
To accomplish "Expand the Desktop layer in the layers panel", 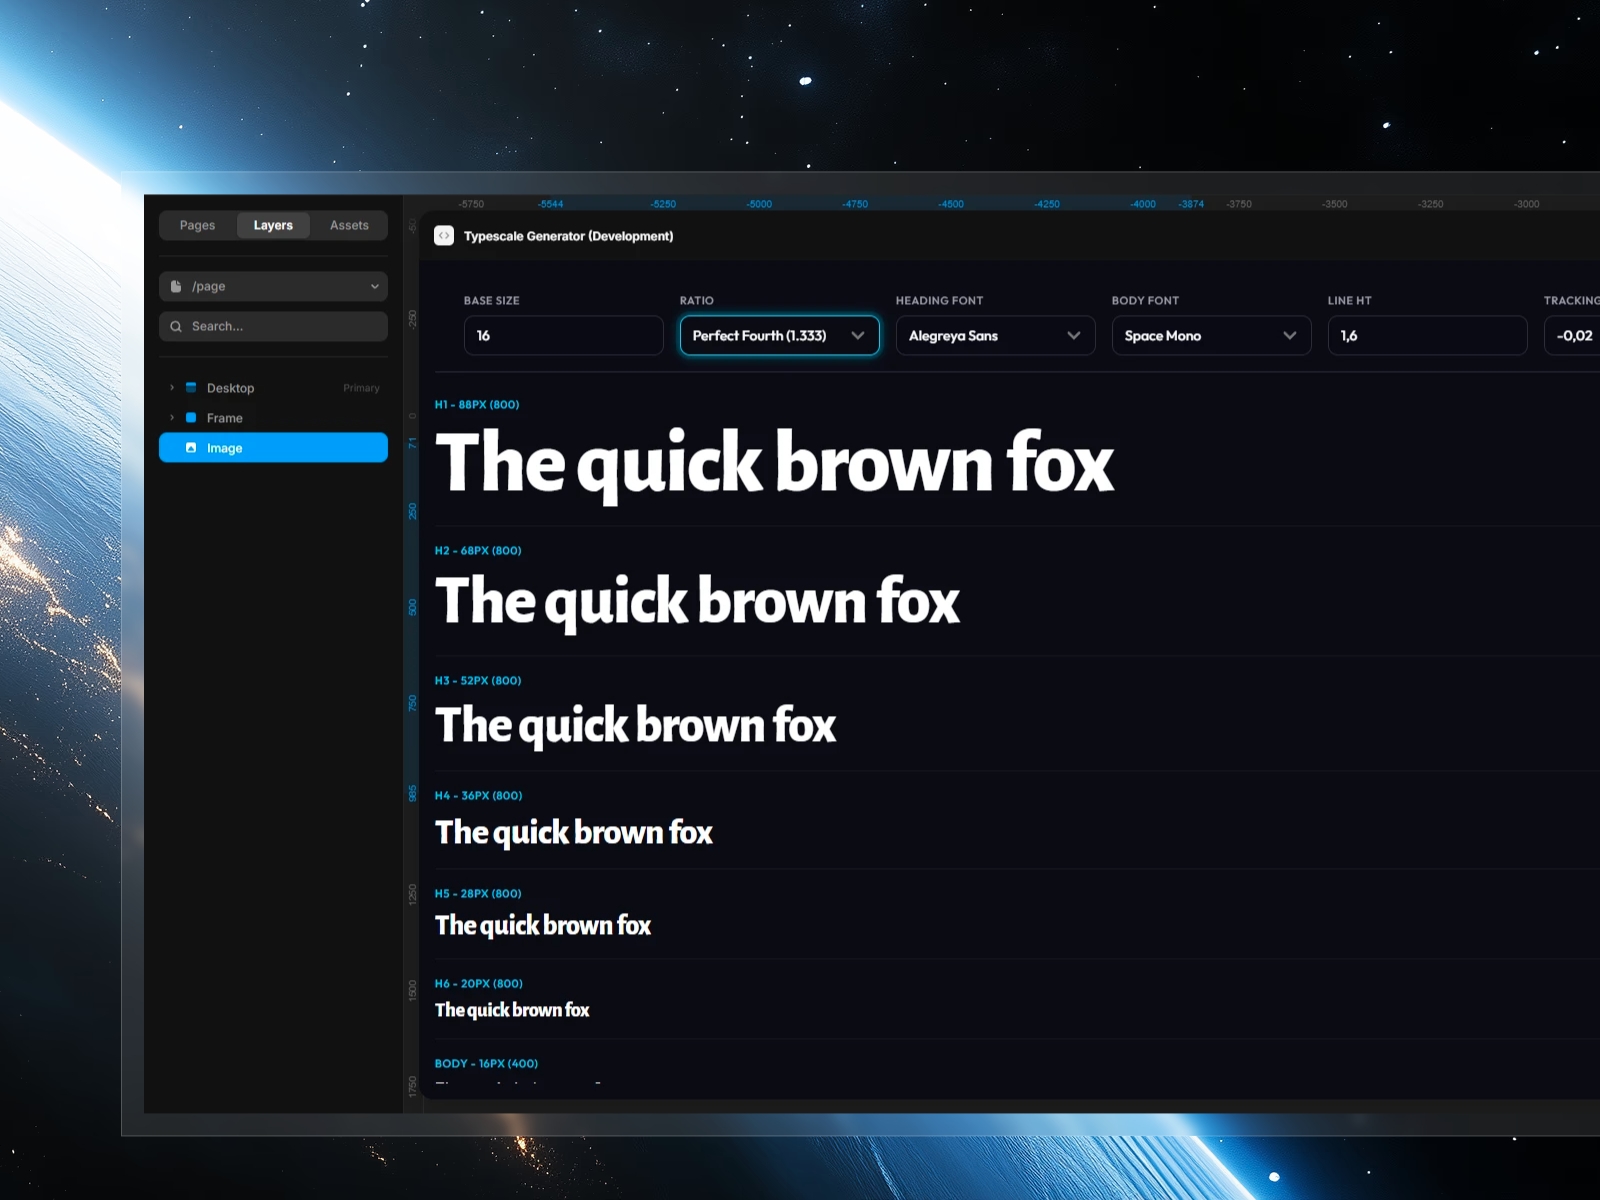I will (171, 387).
